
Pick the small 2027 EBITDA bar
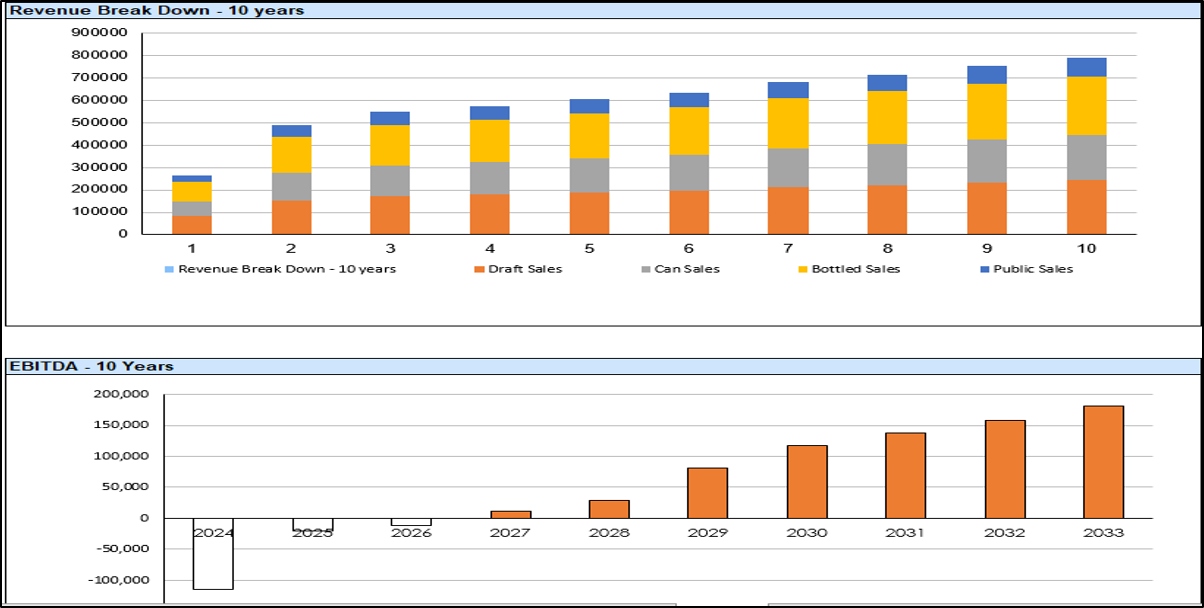[x=510, y=514]
